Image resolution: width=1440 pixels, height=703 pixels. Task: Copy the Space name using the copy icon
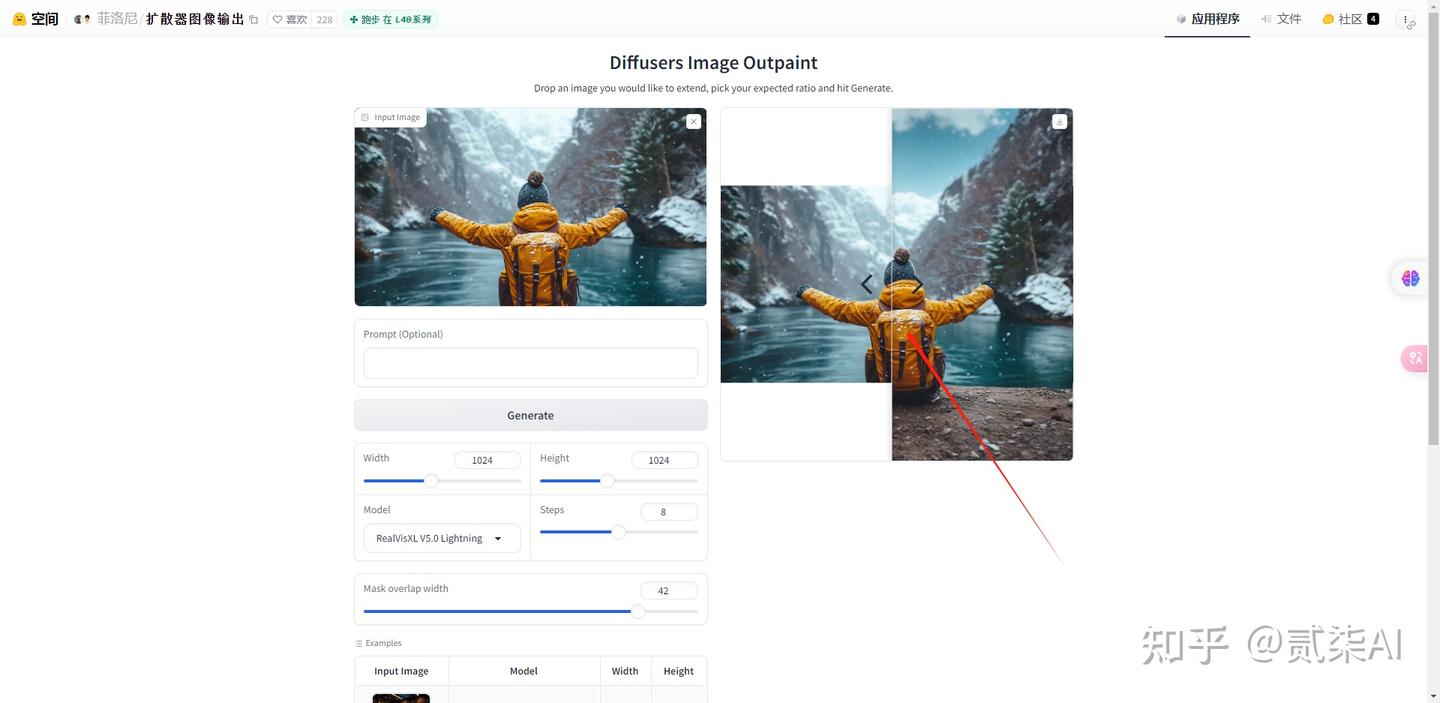[x=253, y=19]
